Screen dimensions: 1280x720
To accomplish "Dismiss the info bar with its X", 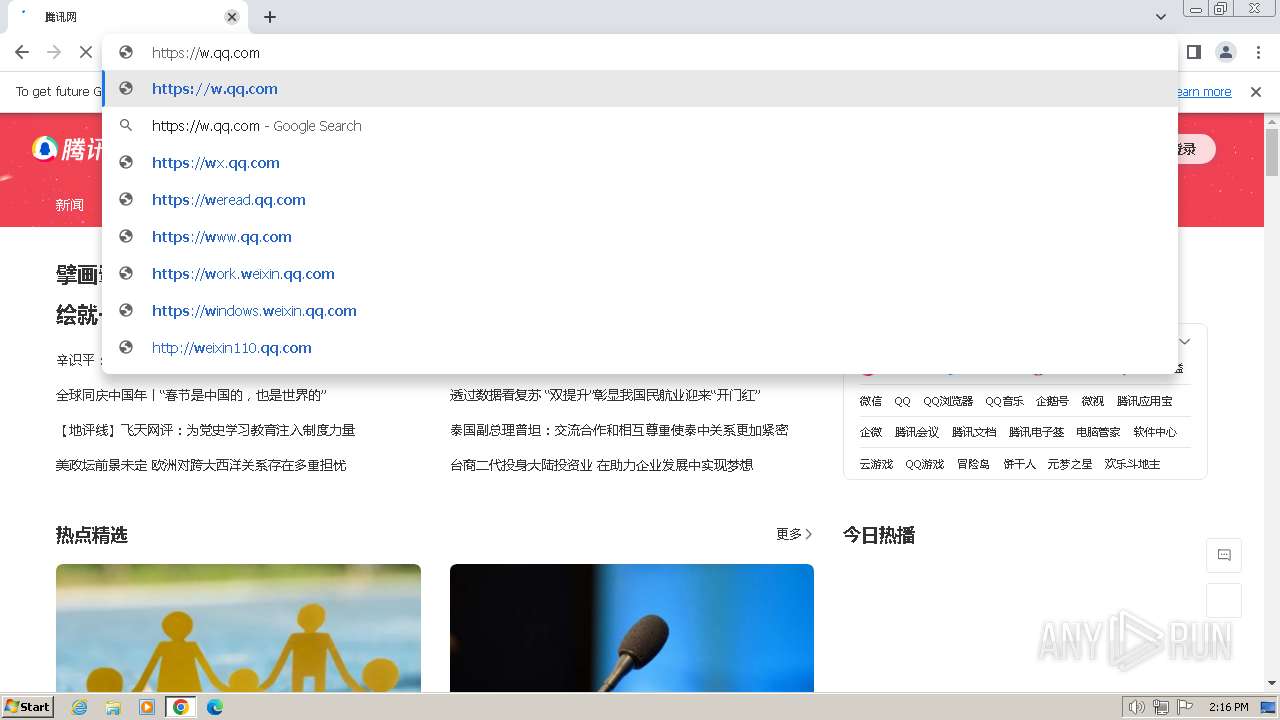I will pyautogui.click(x=1256, y=92).
